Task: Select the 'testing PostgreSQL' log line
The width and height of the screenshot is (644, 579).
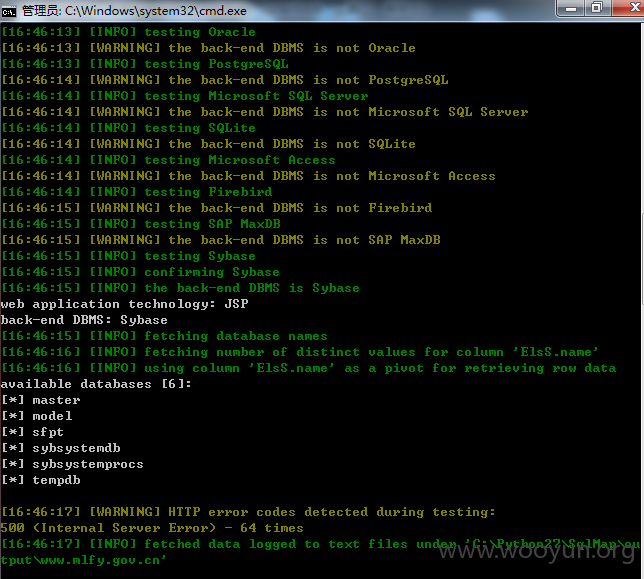Action: click(145, 64)
